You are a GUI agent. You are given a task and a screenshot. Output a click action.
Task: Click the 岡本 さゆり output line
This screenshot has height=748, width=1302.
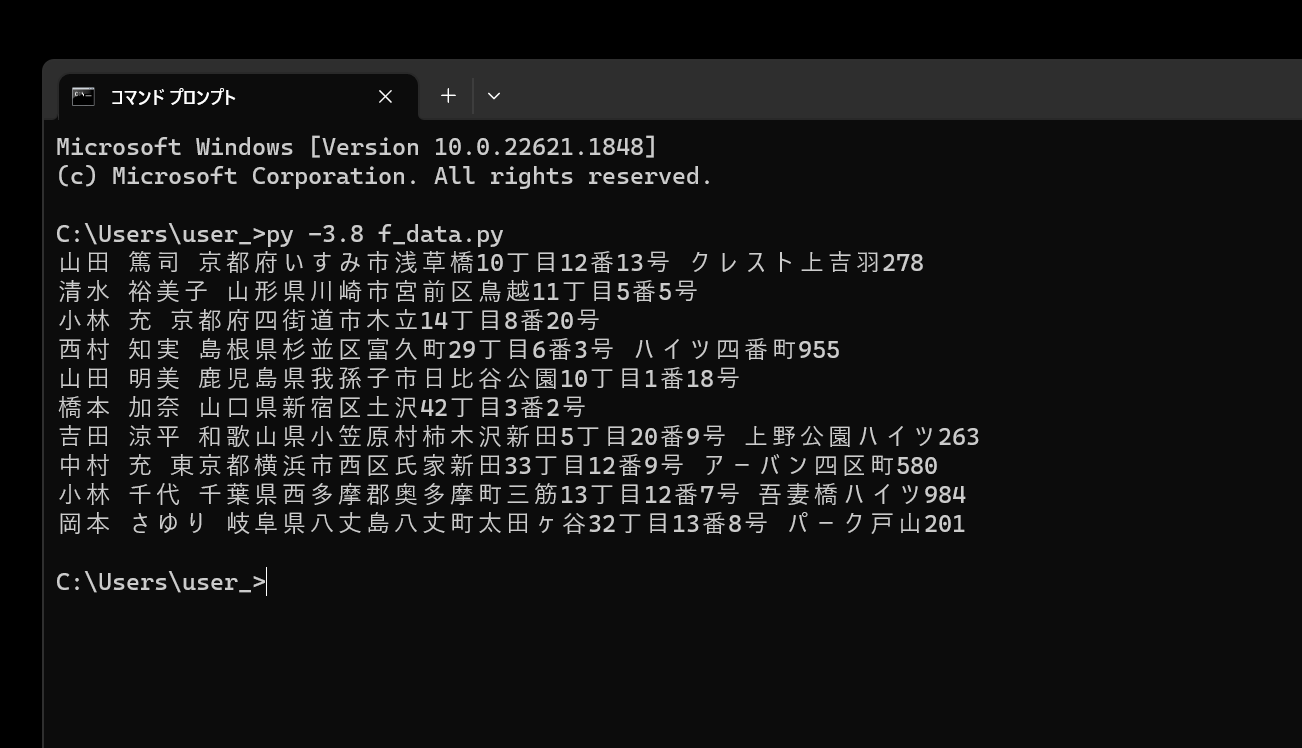[511, 524]
